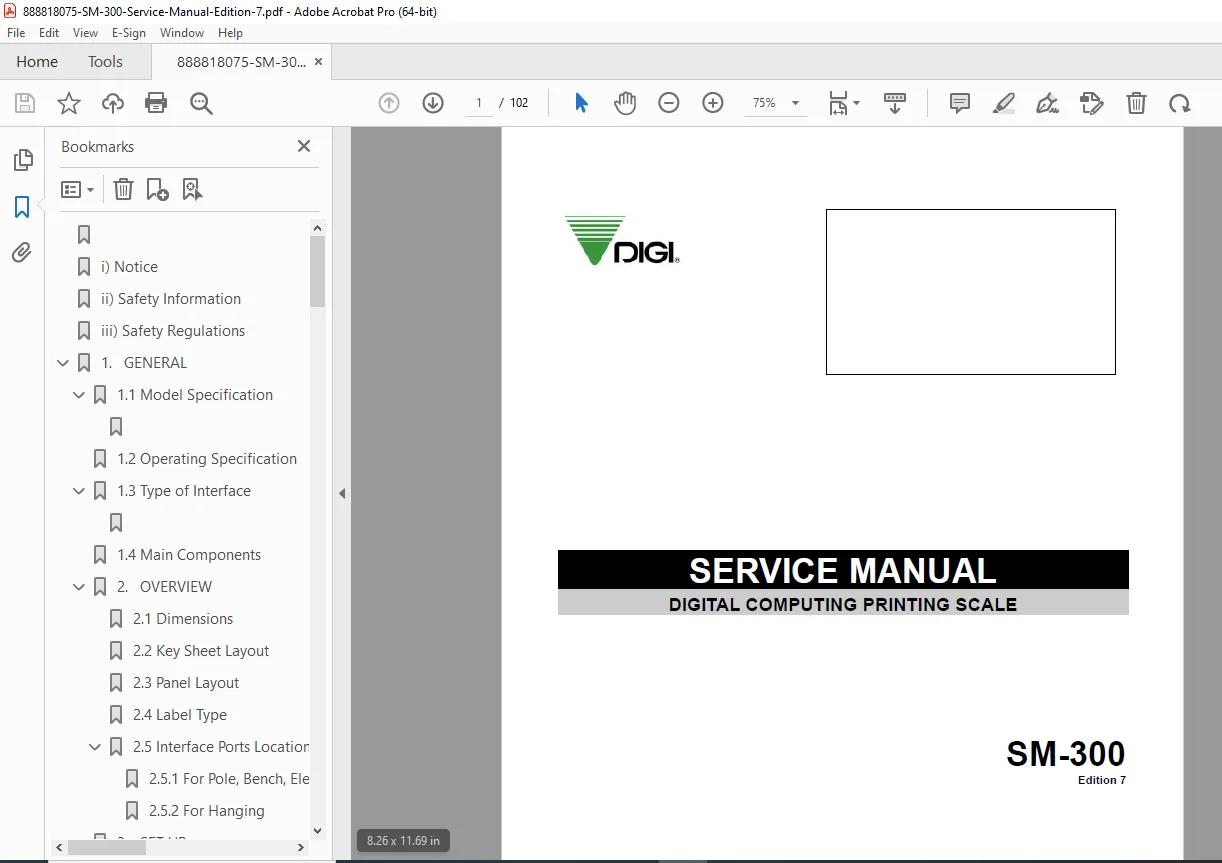Open the Attachments paperclip panel
The width and height of the screenshot is (1222, 863).
pyautogui.click(x=22, y=252)
